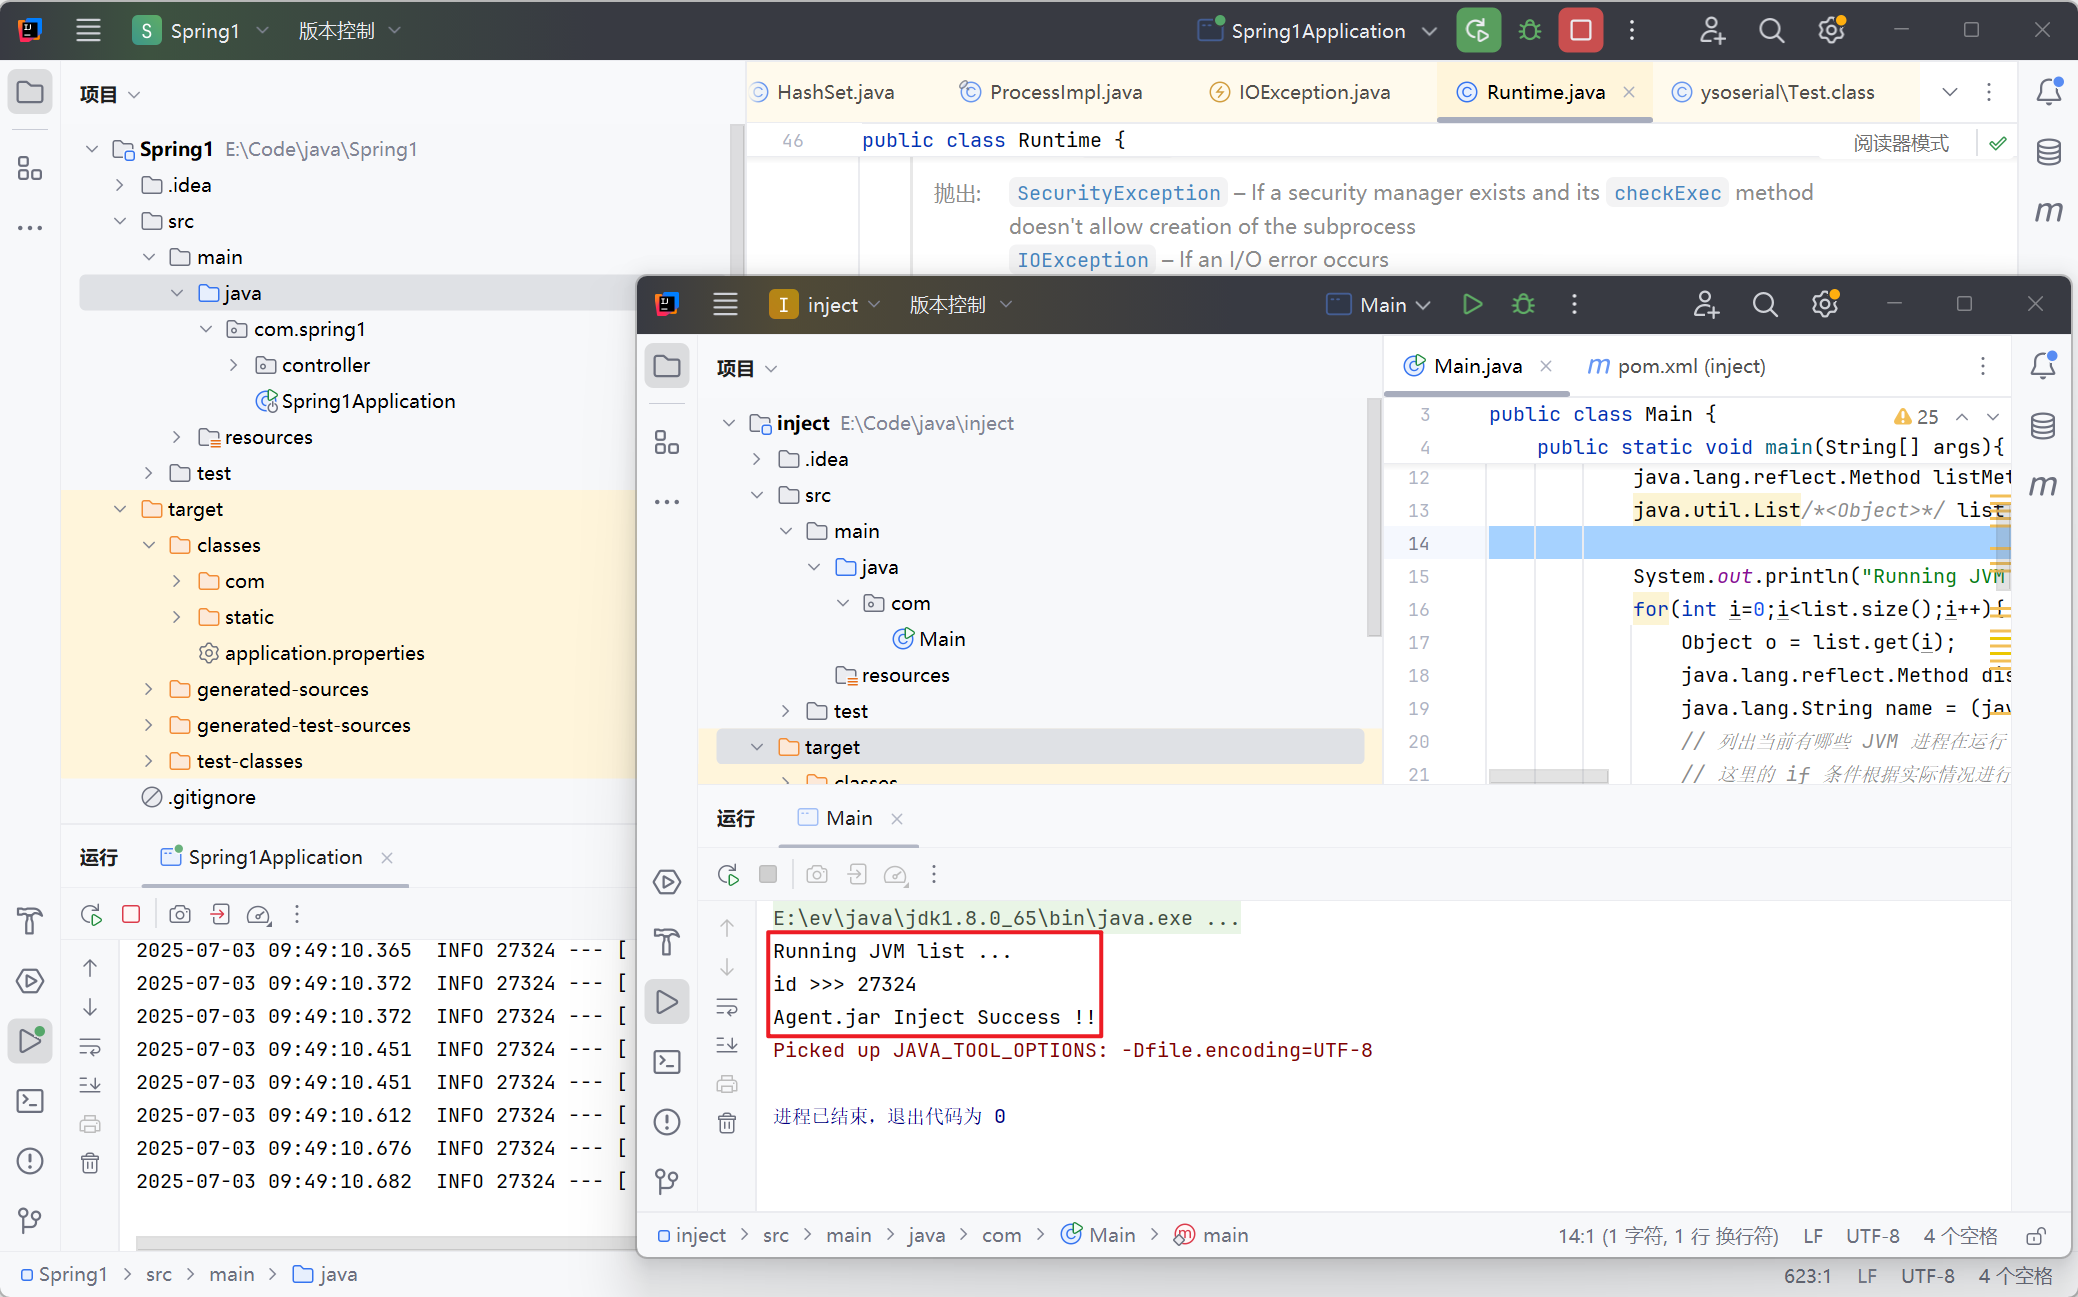The image size is (2078, 1297).
Task: Expand the controller package in the Spring1 tree
Action: pos(234,365)
